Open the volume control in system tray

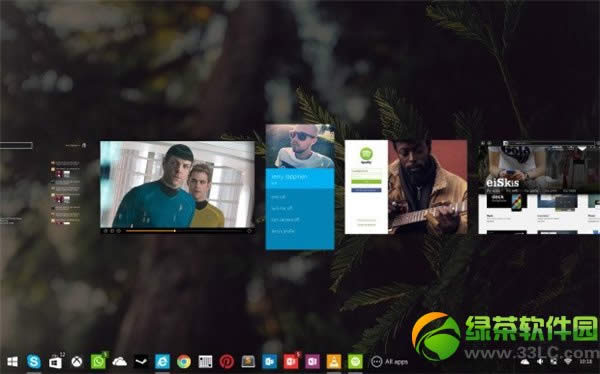click(540, 362)
